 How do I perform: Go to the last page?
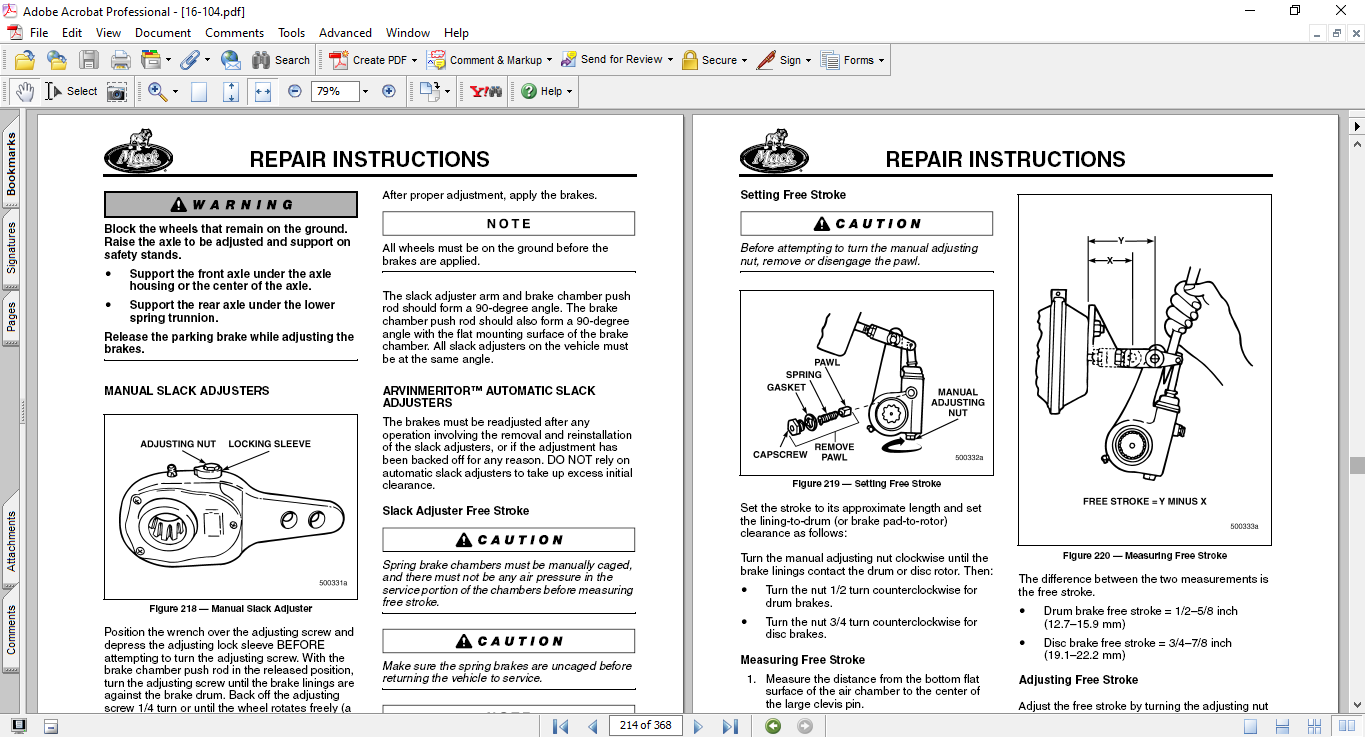730,726
